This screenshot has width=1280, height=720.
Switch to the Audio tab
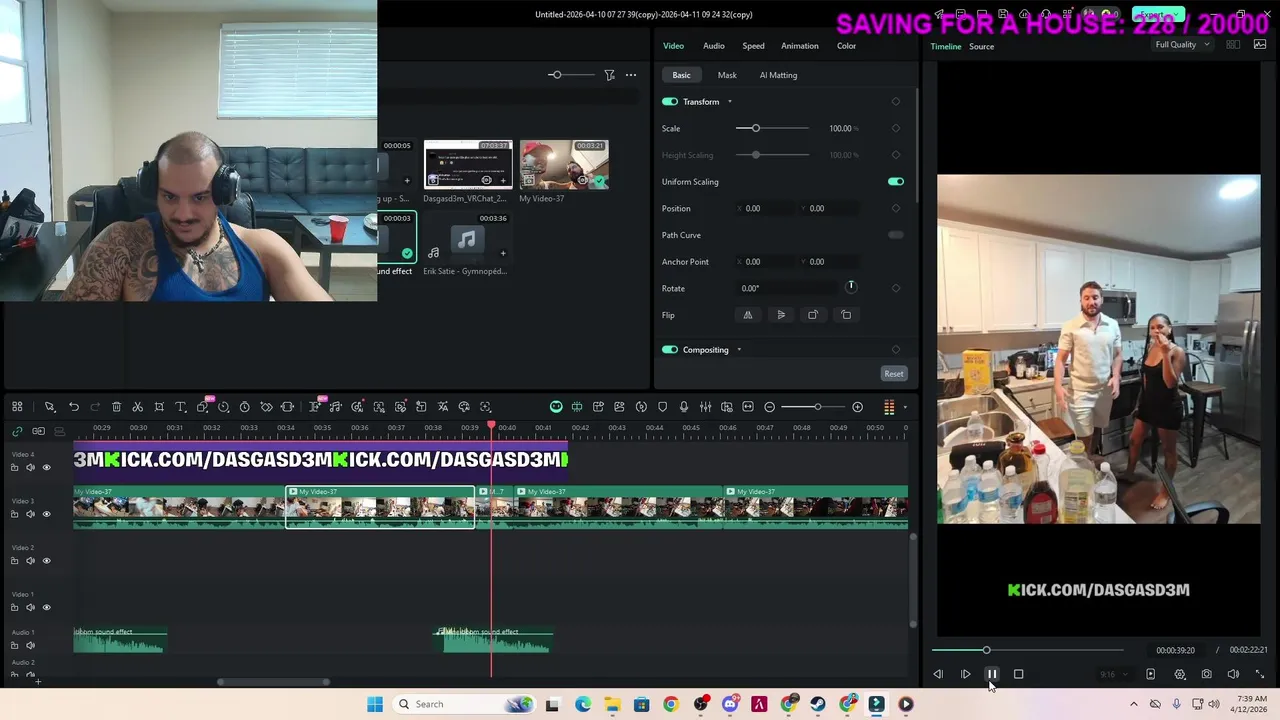(713, 46)
